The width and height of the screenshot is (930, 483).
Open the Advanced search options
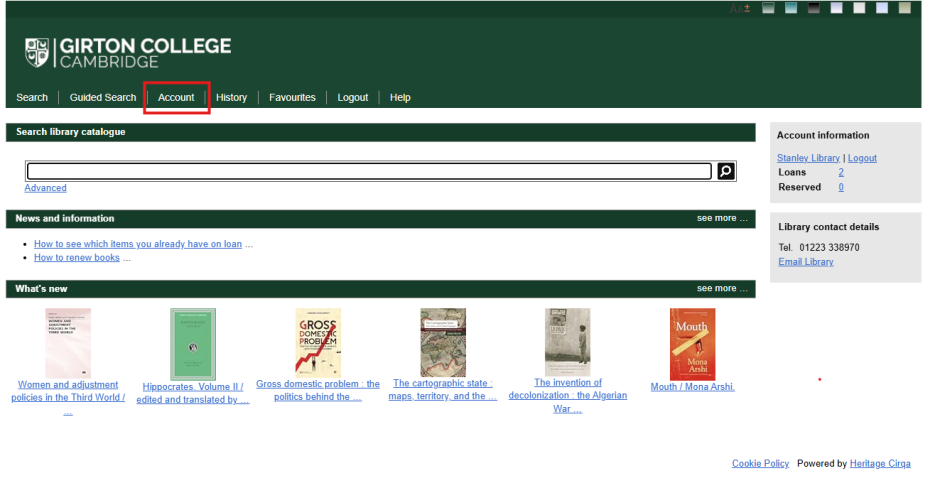[45, 188]
